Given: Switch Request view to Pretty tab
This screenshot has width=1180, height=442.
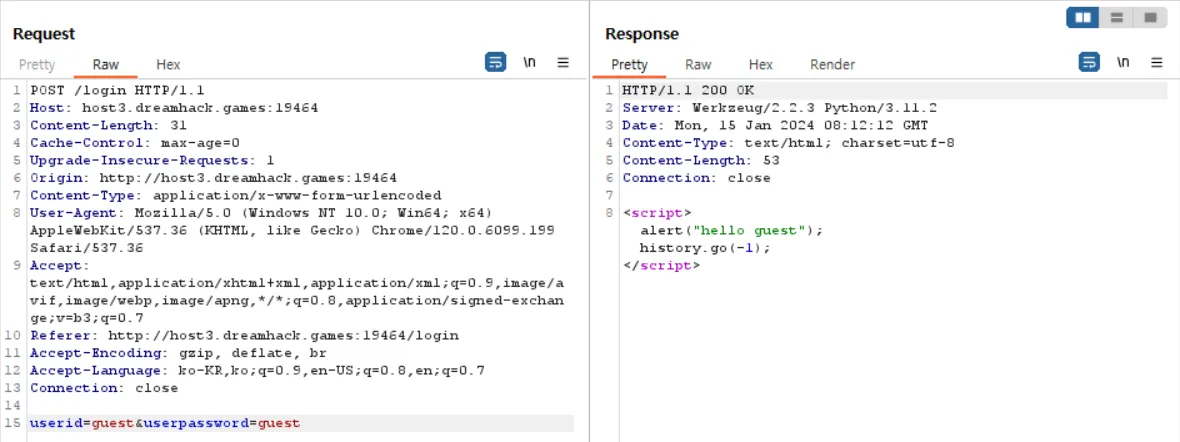Looking at the screenshot, I should [37, 65].
